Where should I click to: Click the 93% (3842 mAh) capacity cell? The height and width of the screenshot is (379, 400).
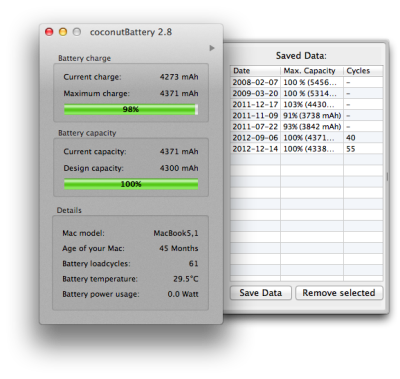[x=312, y=127]
